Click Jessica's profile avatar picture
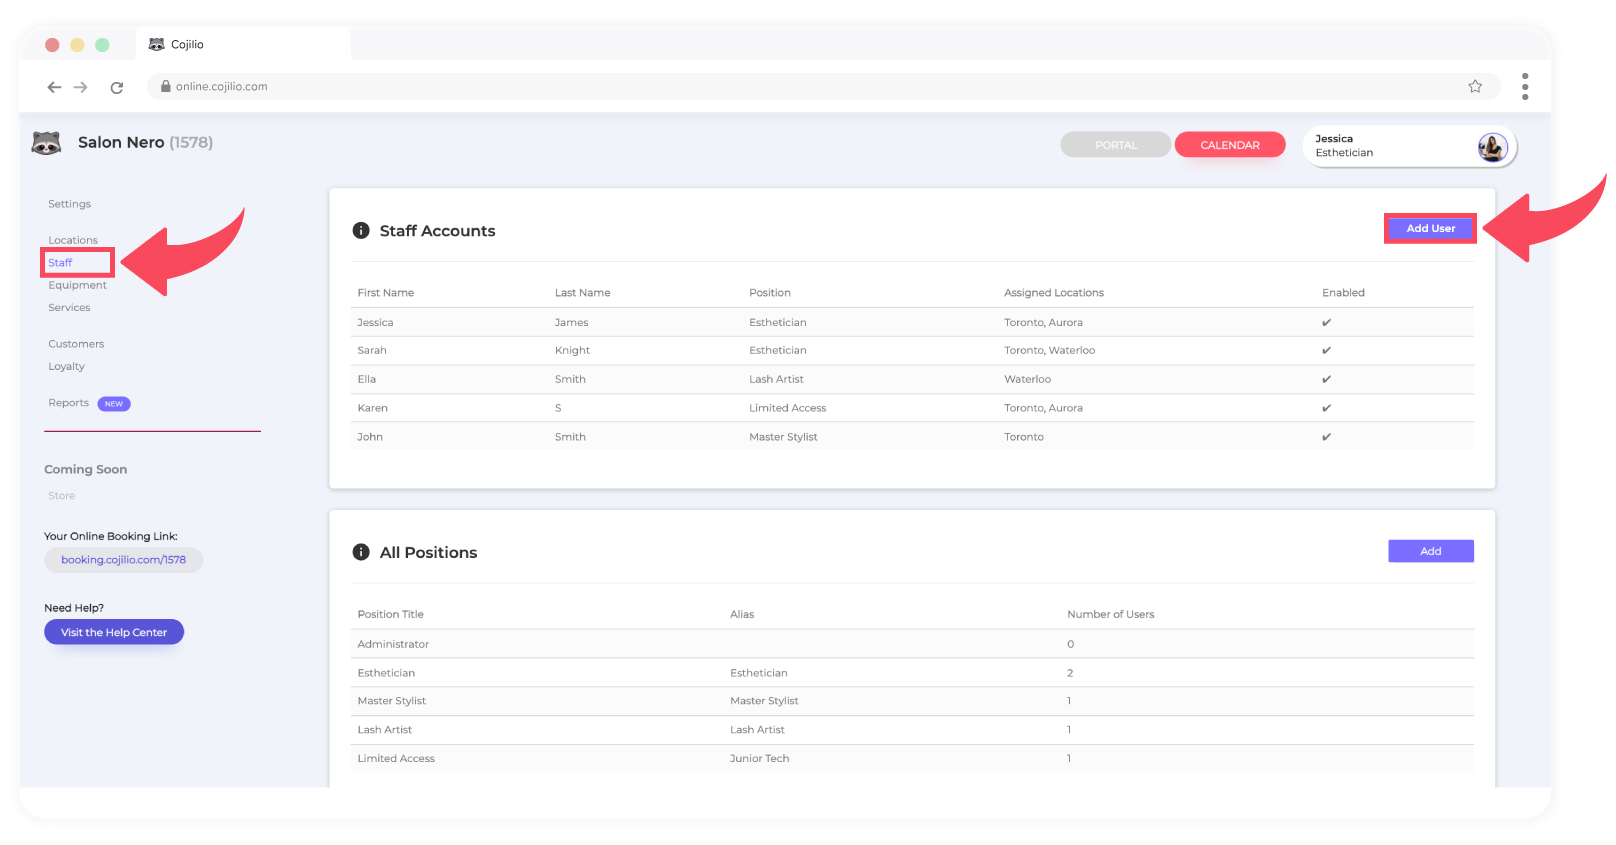 [x=1492, y=147]
